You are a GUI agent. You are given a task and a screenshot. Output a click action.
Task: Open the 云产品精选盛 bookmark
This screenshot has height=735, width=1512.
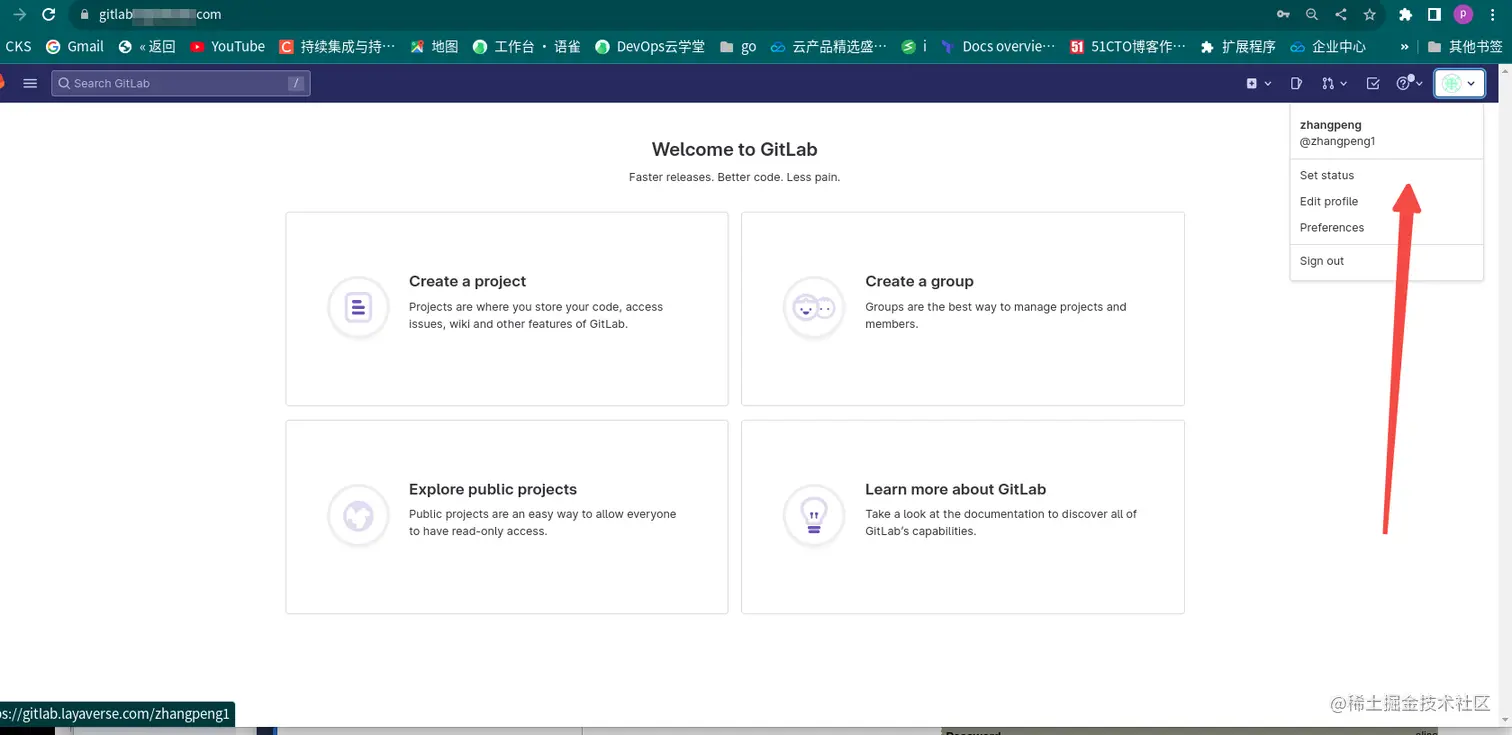click(x=828, y=46)
